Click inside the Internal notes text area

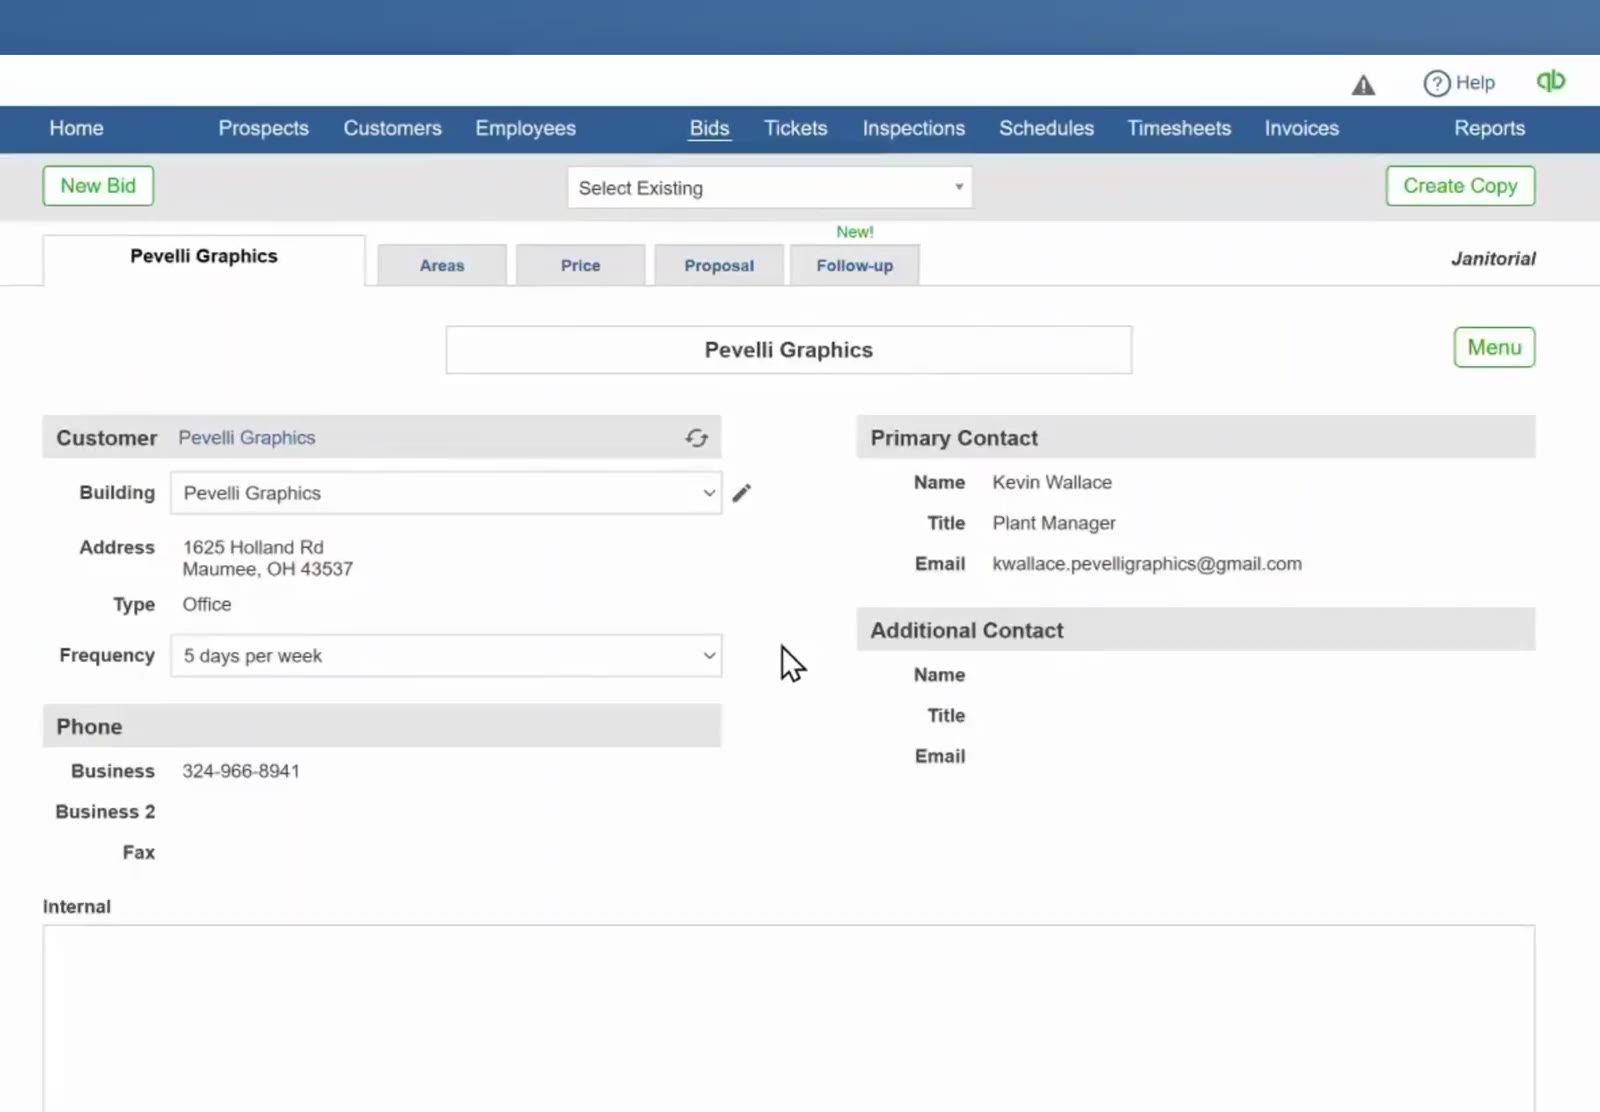(789, 1018)
